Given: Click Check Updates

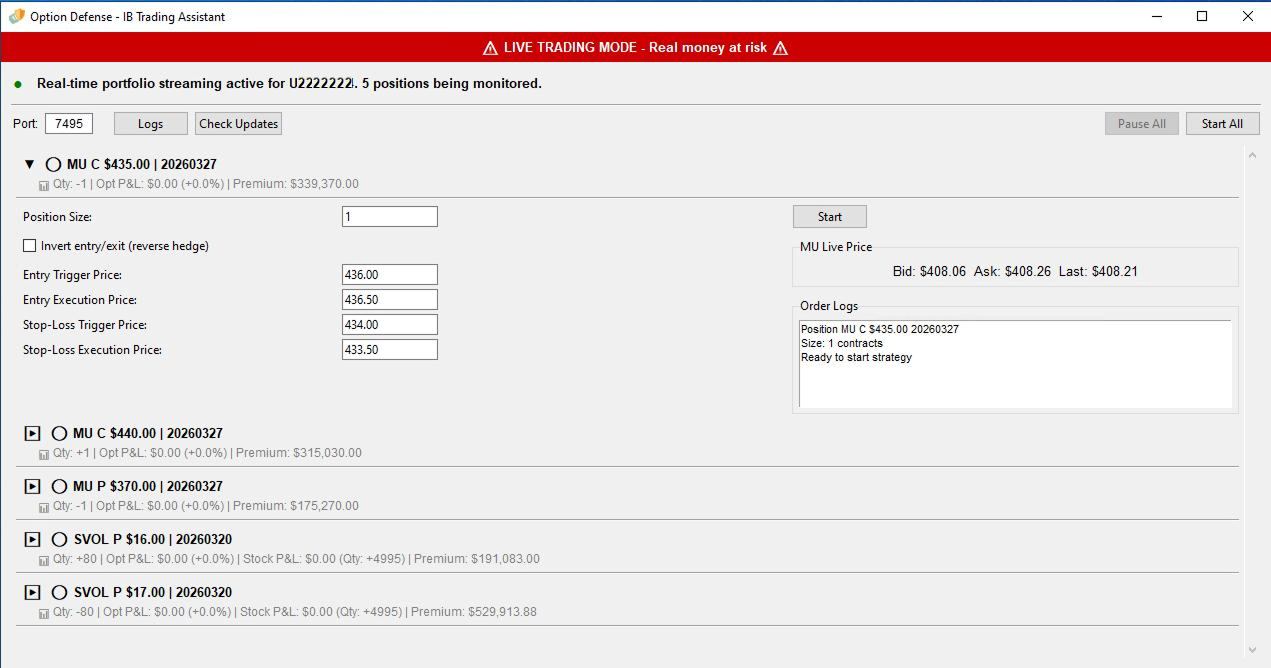Looking at the screenshot, I should [x=238, y=123].
